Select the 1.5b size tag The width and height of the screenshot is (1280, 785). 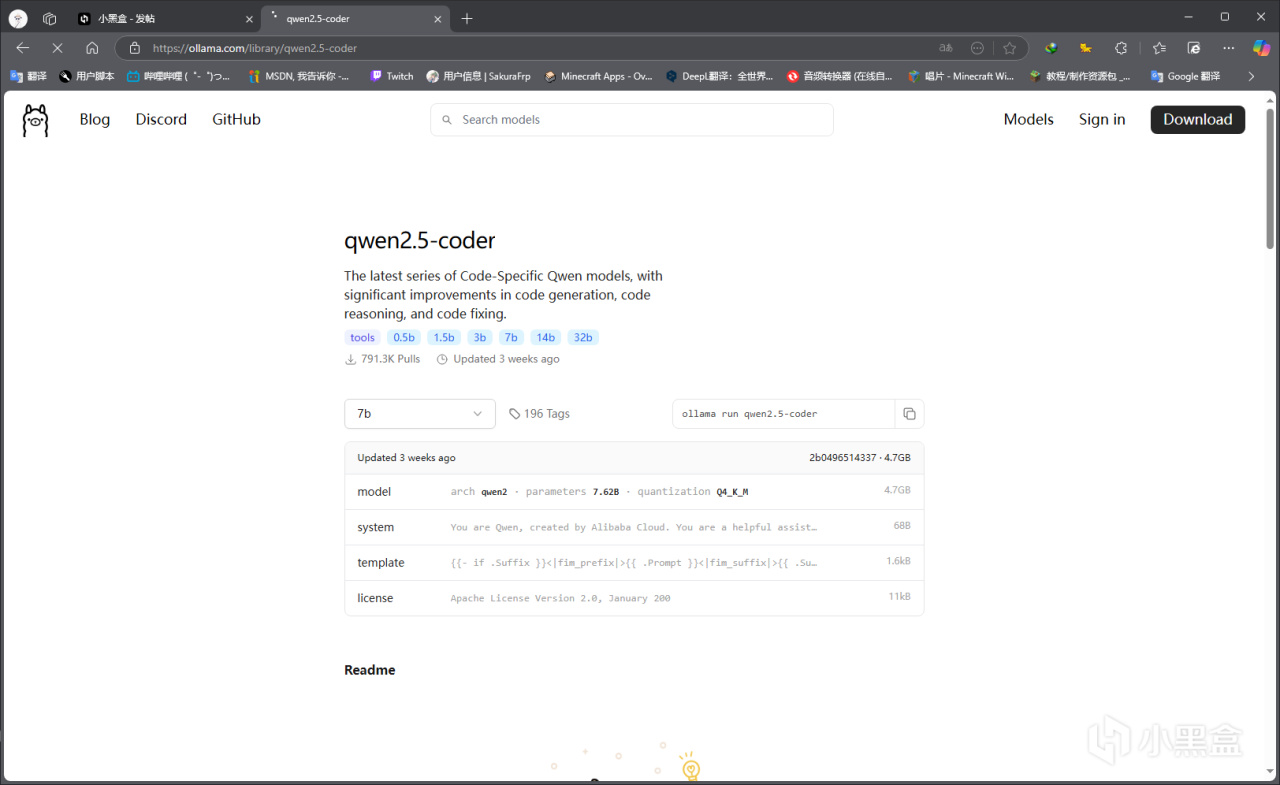click(x=444, y=338)
